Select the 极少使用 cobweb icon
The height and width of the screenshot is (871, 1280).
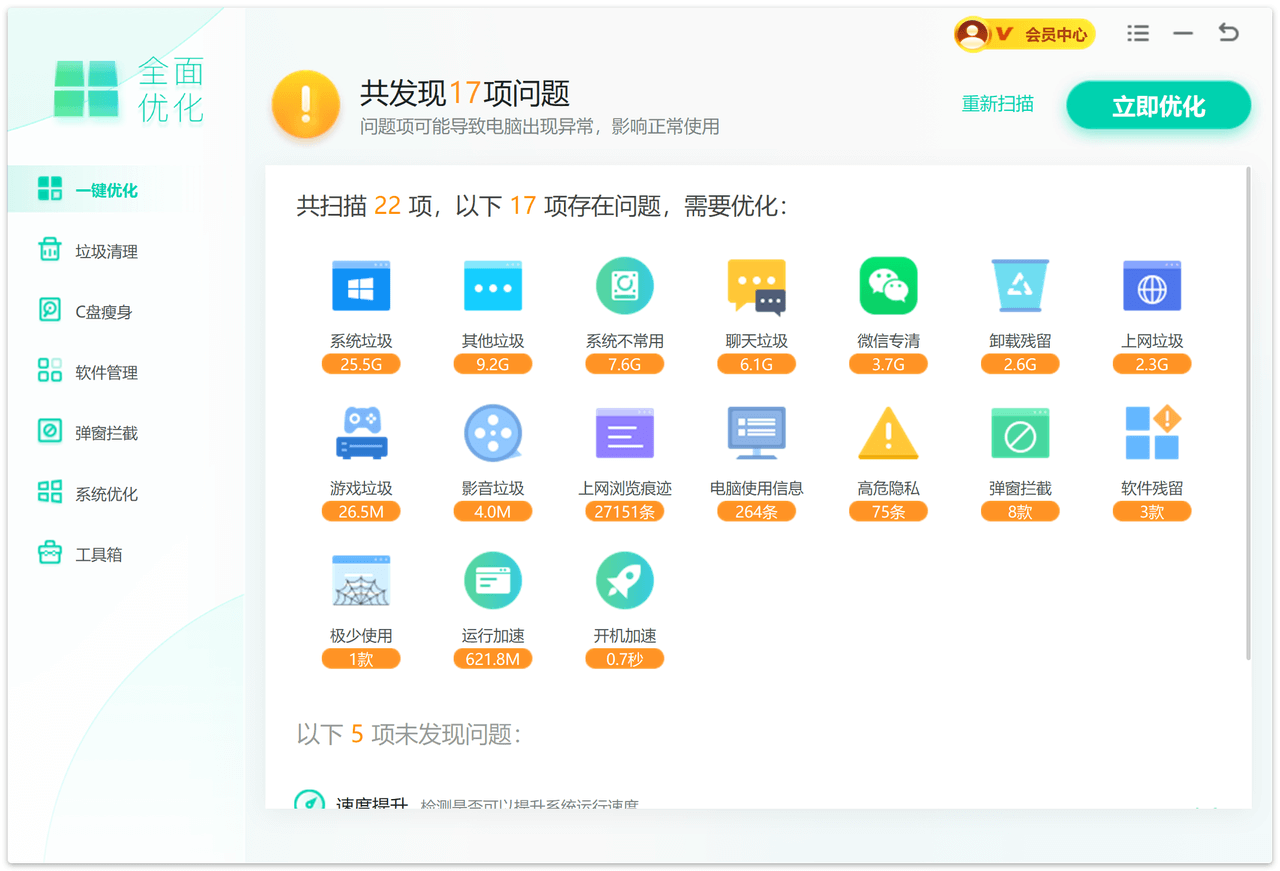(x=361, y=581)
